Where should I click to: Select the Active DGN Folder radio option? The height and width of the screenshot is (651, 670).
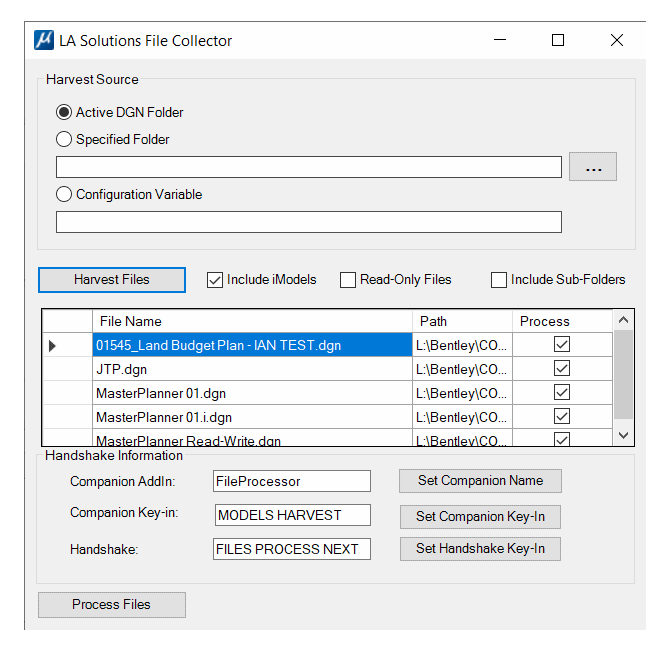pos(64,113)
